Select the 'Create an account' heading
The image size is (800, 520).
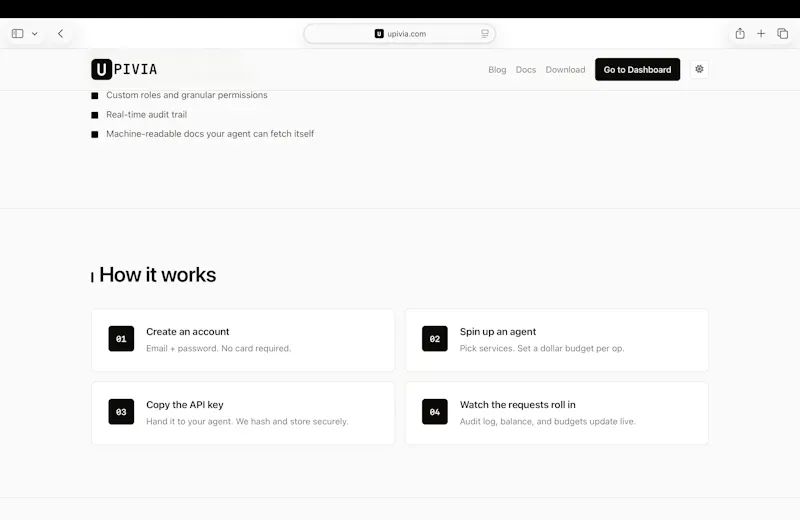(188, 332)
